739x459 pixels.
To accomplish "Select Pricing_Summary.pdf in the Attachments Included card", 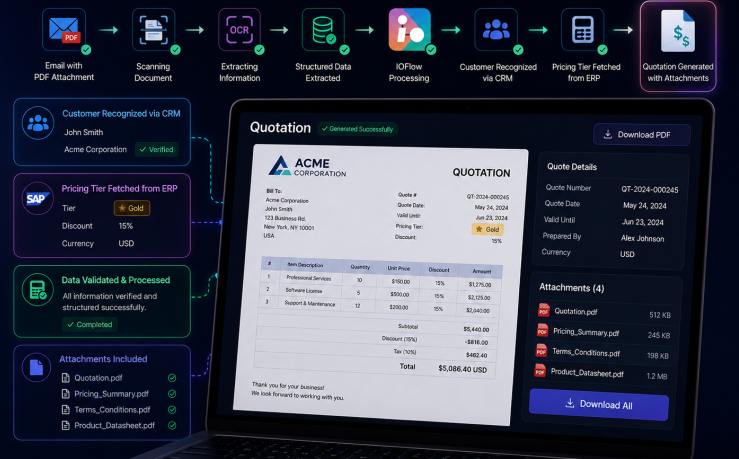I will [111, 393].
